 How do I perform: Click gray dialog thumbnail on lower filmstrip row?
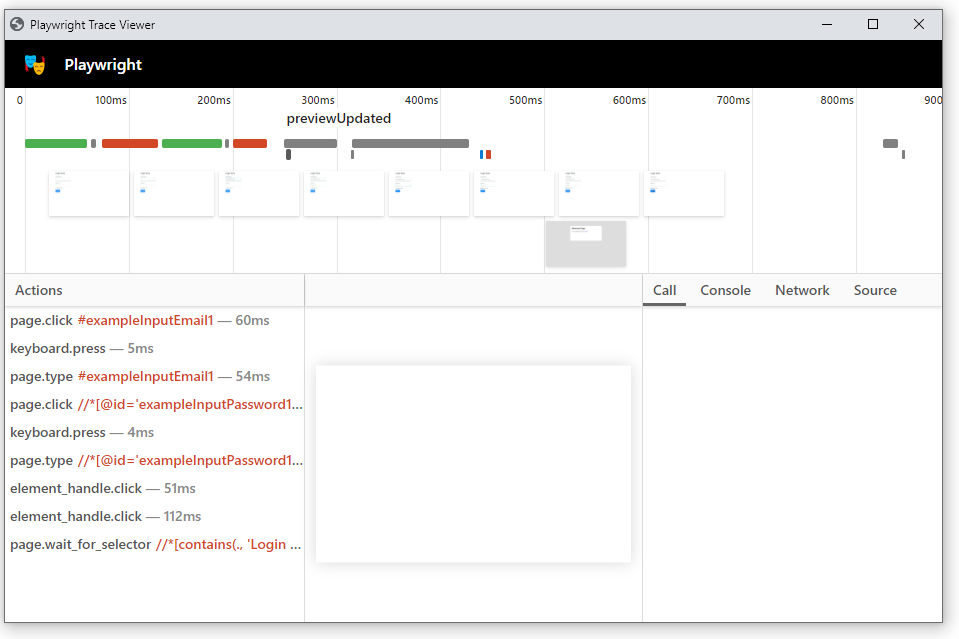click(586, 243)
